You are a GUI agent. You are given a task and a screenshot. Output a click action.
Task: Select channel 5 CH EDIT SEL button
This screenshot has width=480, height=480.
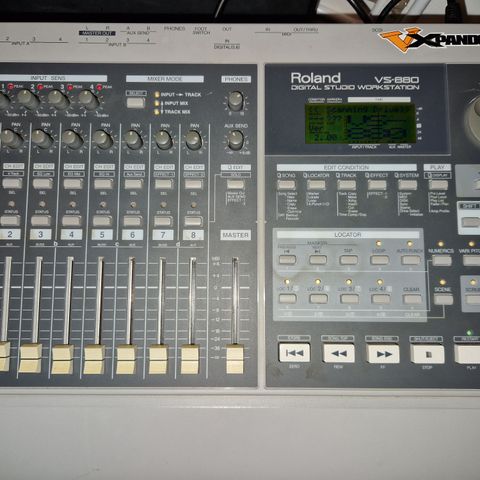(x=103, y=184)
